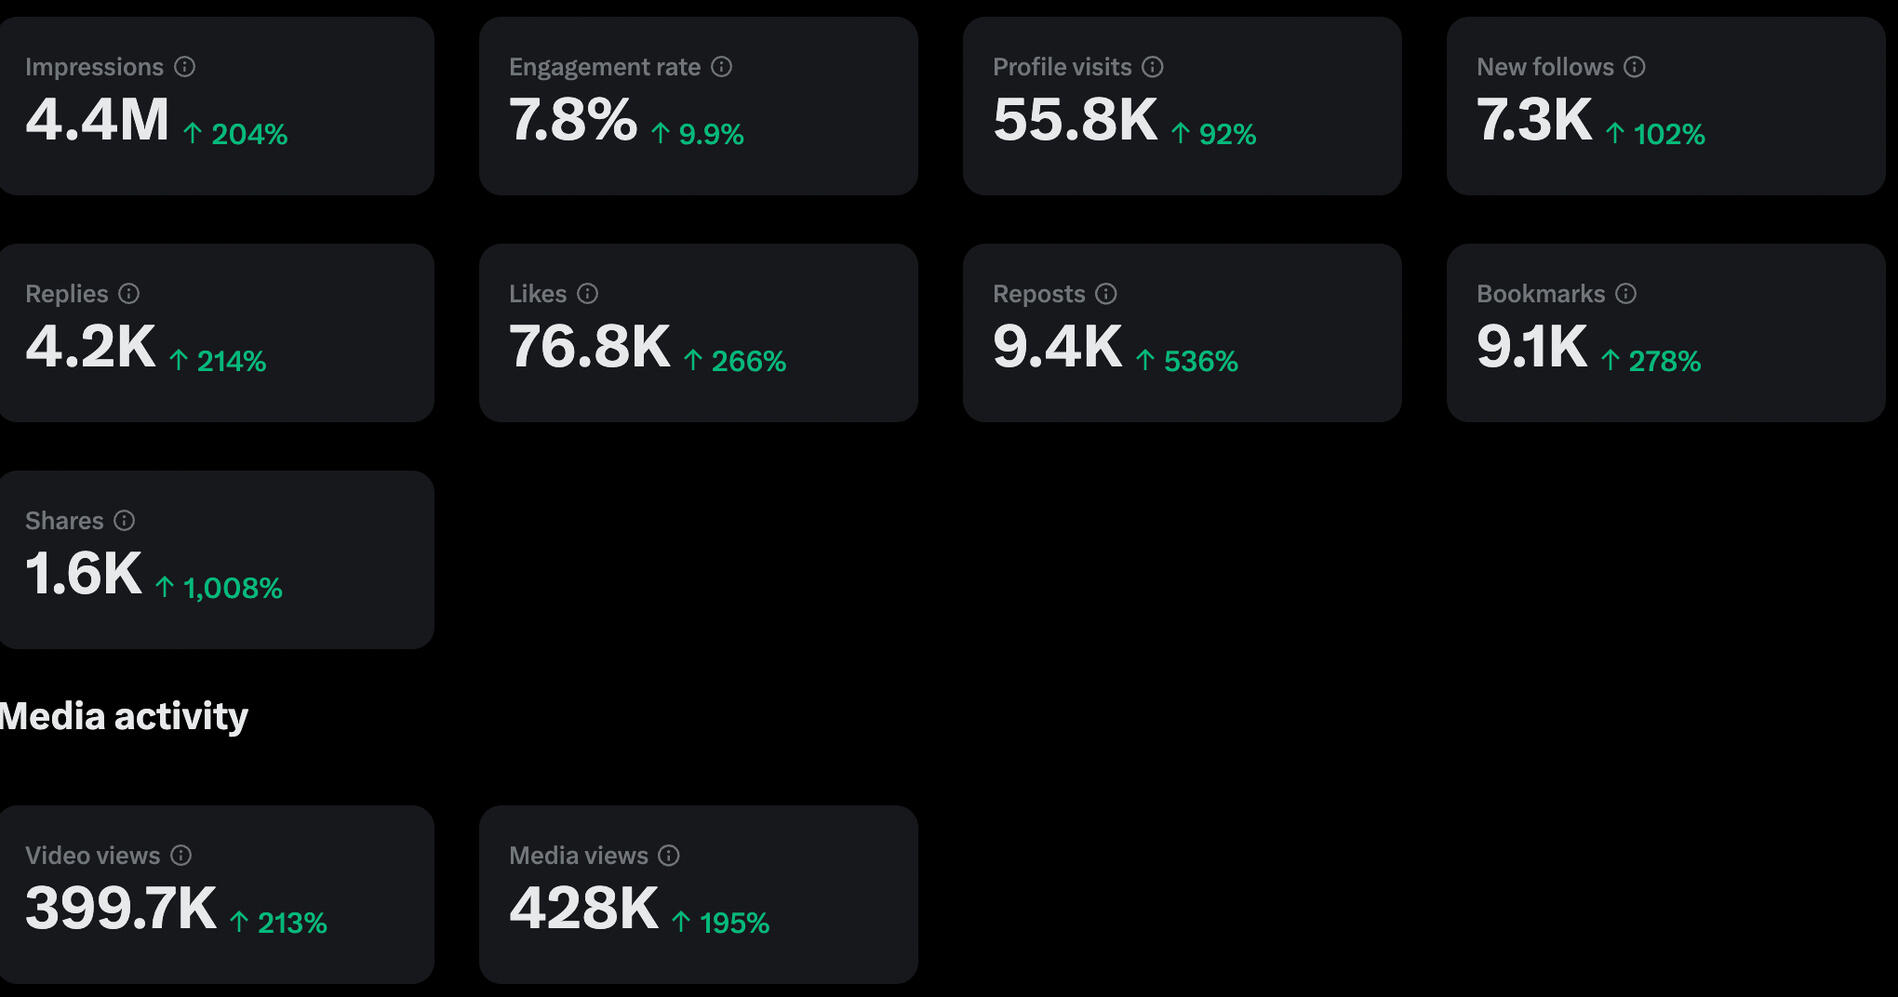Click the Replies info icon
This screenshot has width=1898, height=997.
[129, 294]
